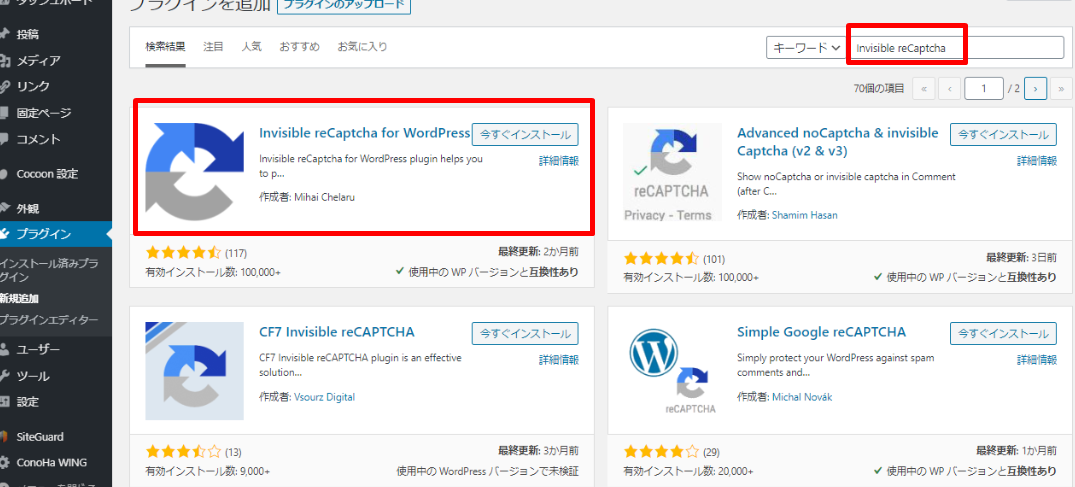The width and height of the screenshot is (1075, 487).
Task: Open the コメント sidebar menu
Action: click(x=38, y=139)
